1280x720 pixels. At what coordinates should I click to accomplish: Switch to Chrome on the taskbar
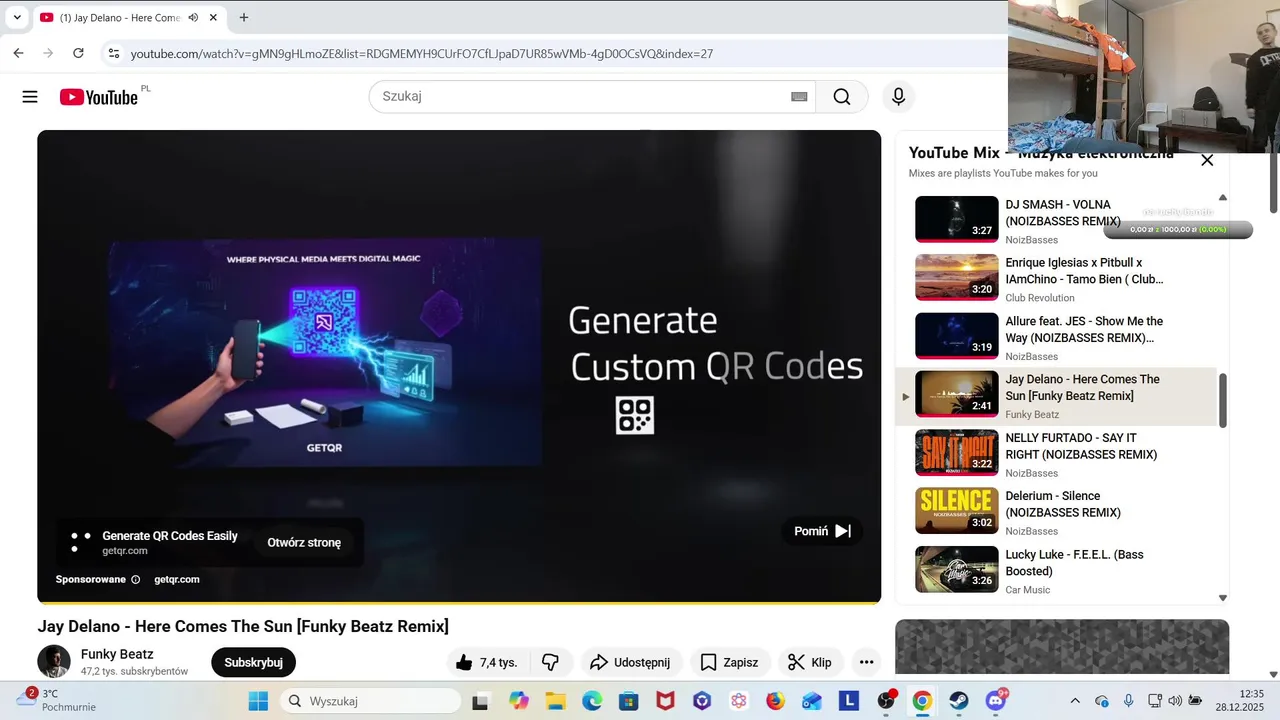click(x=922, y=701)
